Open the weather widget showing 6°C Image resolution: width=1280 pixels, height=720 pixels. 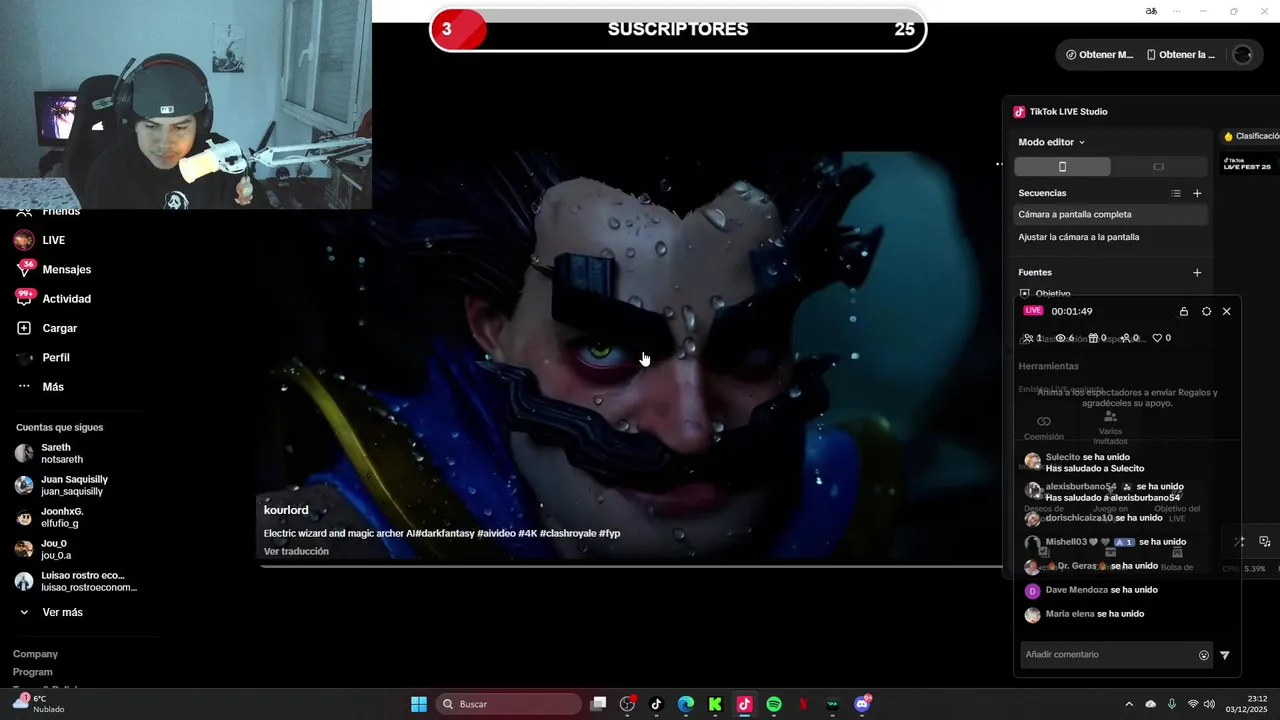(40, 704)
